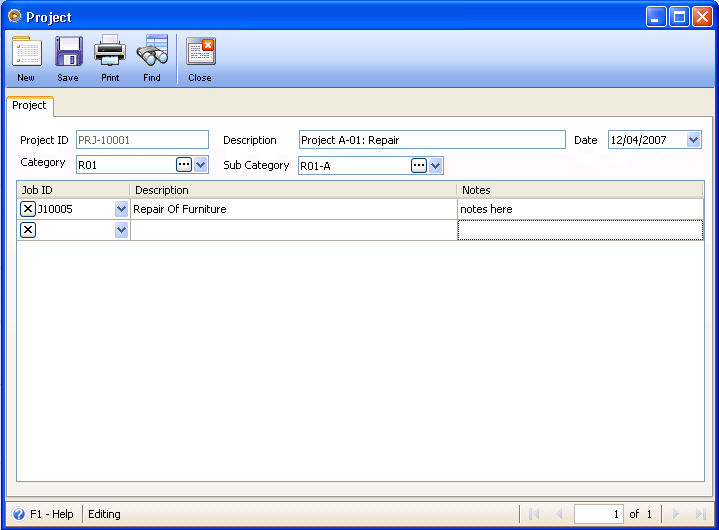The width and height of the screenshot is (719, 530).
Task: Open the Date picker dropdown
Action: [x=693, y=139]
